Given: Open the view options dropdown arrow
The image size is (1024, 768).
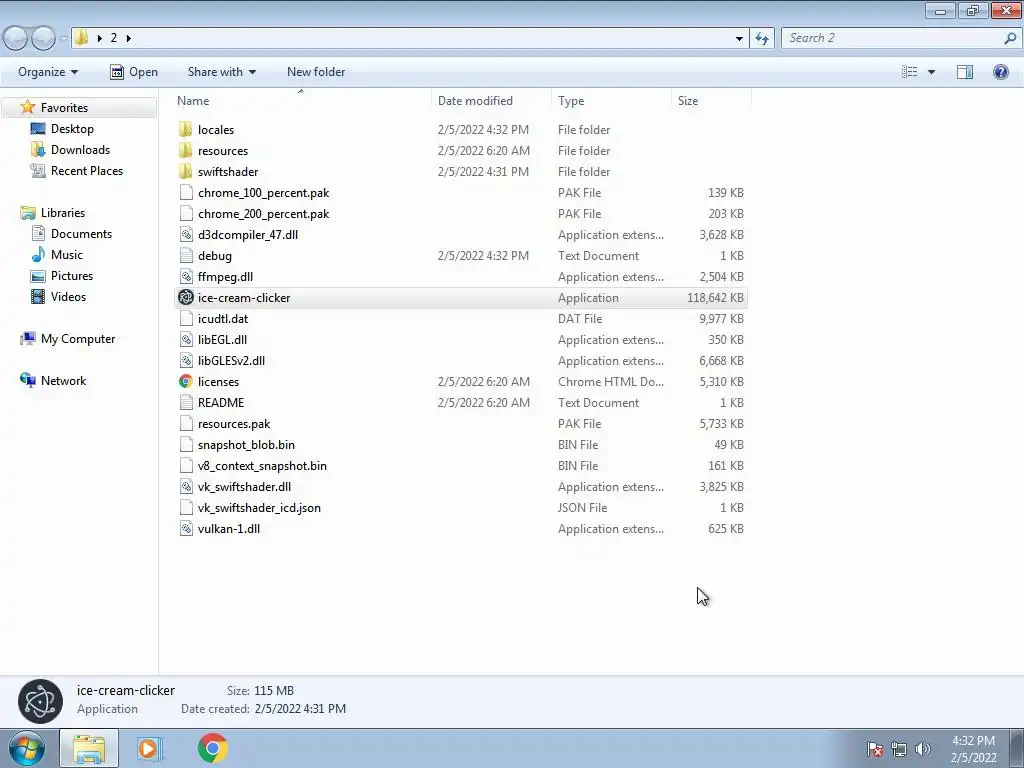Looking at the screenshot, I should (x=931, y=72).
